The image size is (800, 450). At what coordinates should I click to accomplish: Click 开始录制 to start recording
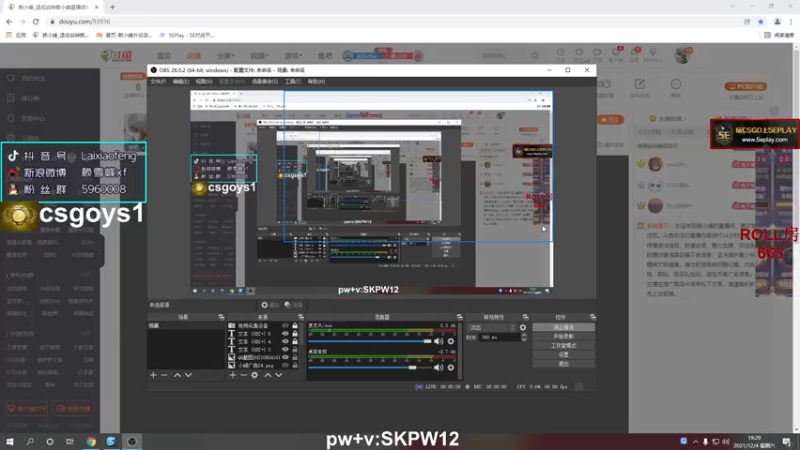click(563, 337)
